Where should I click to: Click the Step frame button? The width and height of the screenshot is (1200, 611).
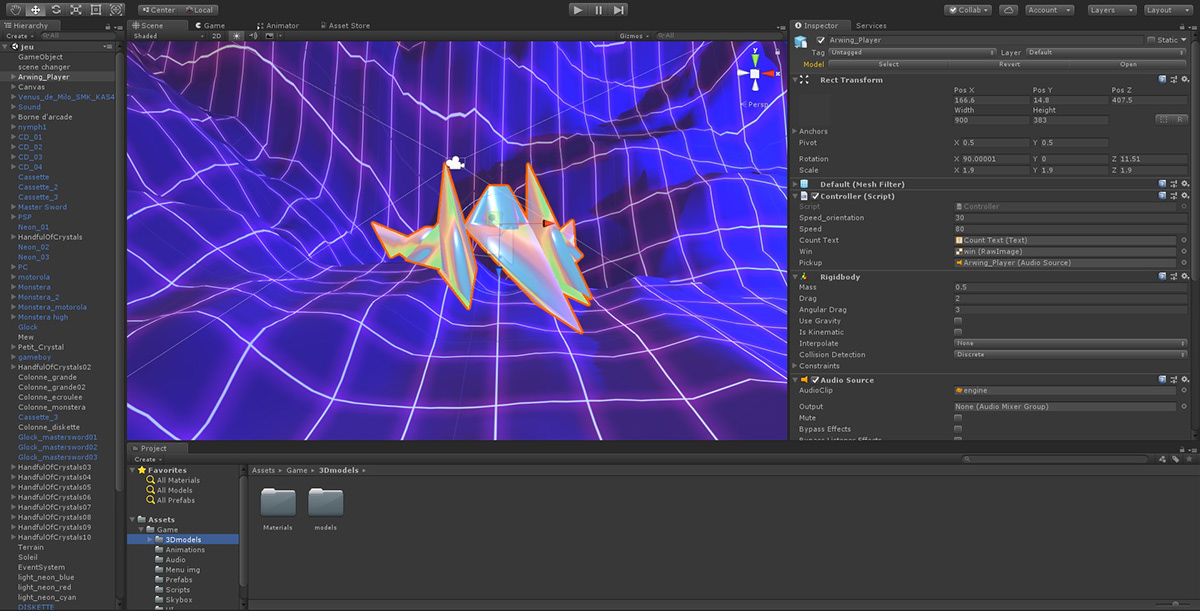619,9
